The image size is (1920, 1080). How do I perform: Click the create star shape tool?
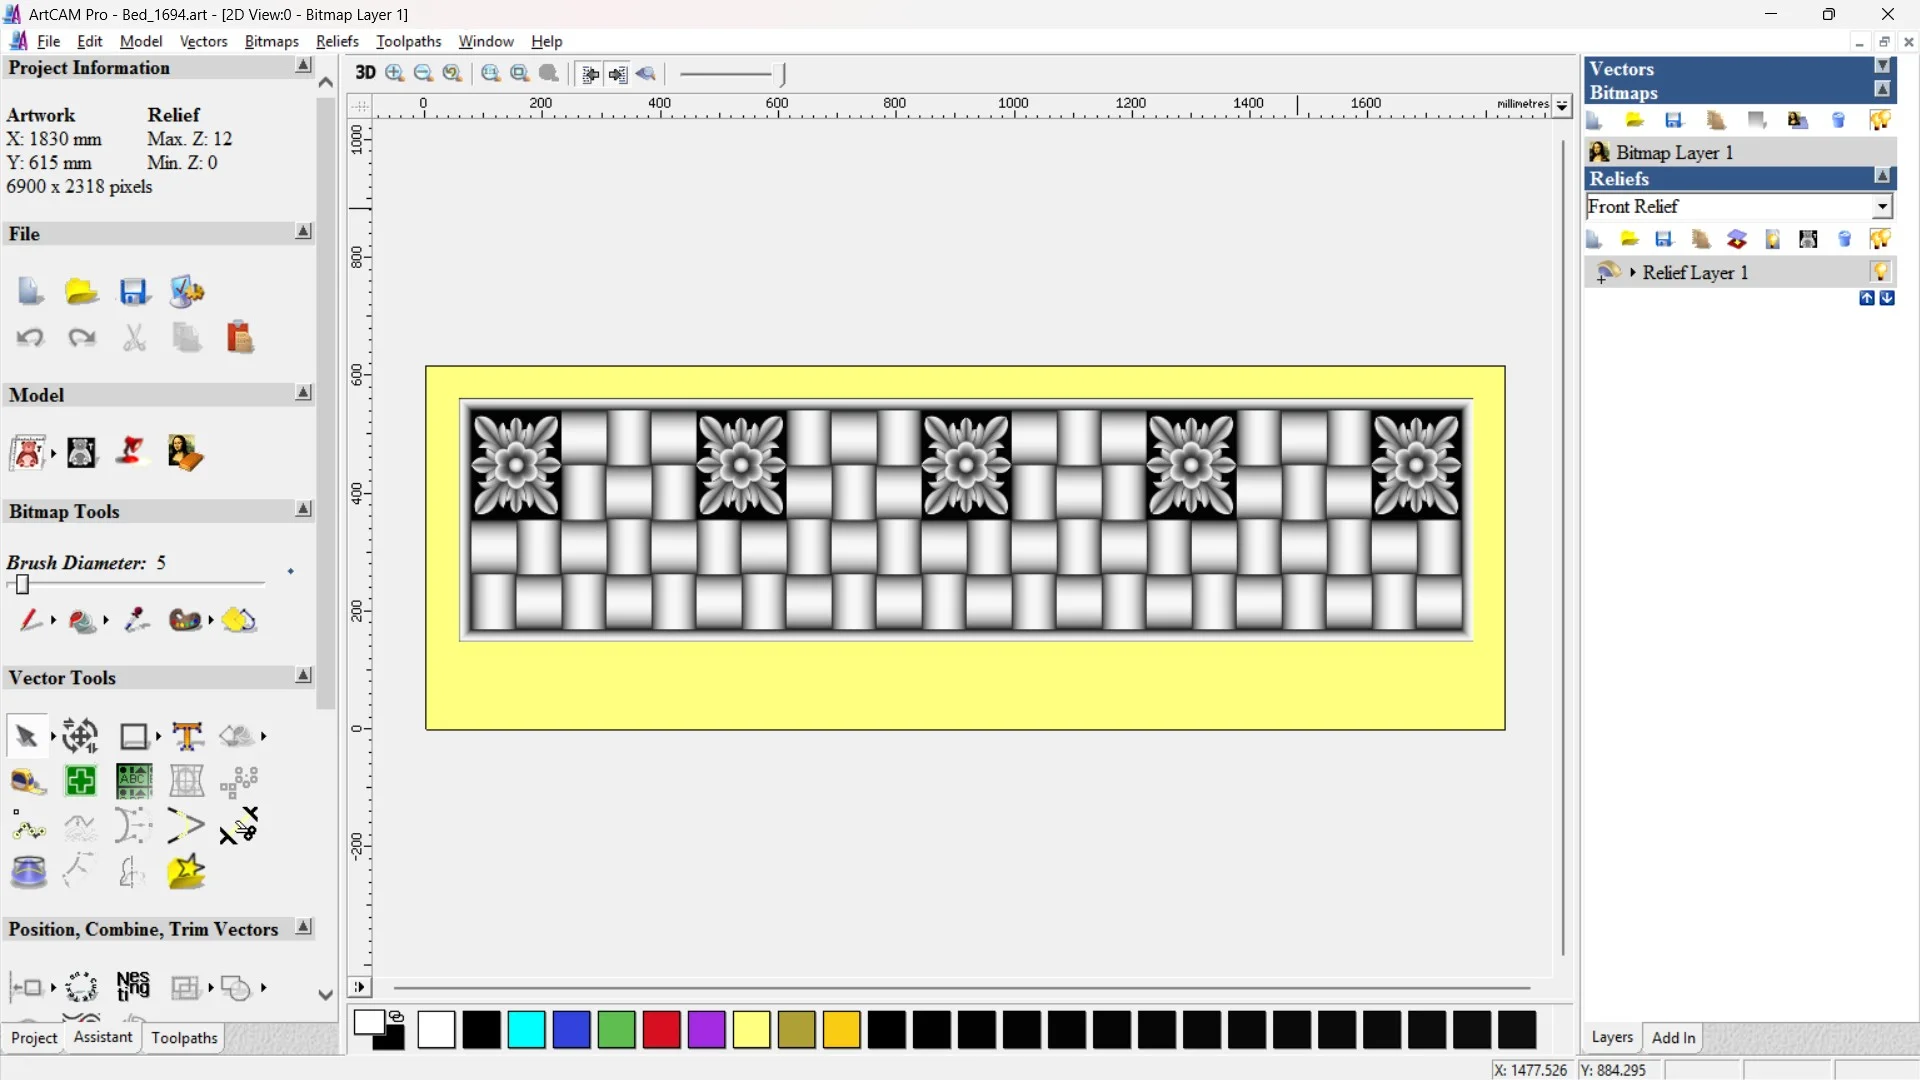(x=187, y=872)
